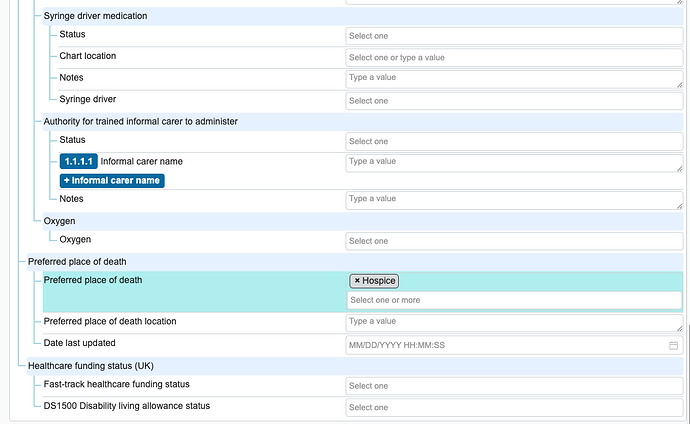The height and width of the screenshot is (424, 690).
Task: Click the Status label under informal carer authority
Action: (x=72, y=140)
